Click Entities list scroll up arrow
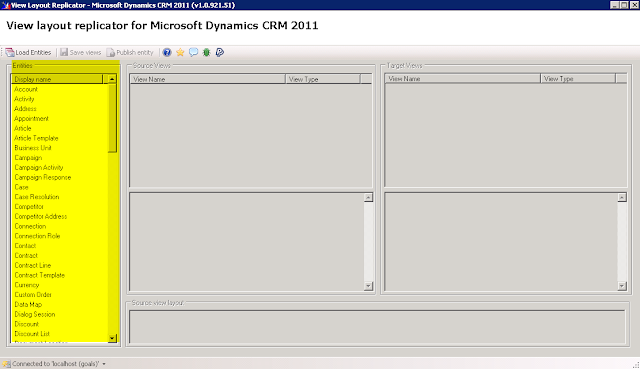 [x=112, y=79]
